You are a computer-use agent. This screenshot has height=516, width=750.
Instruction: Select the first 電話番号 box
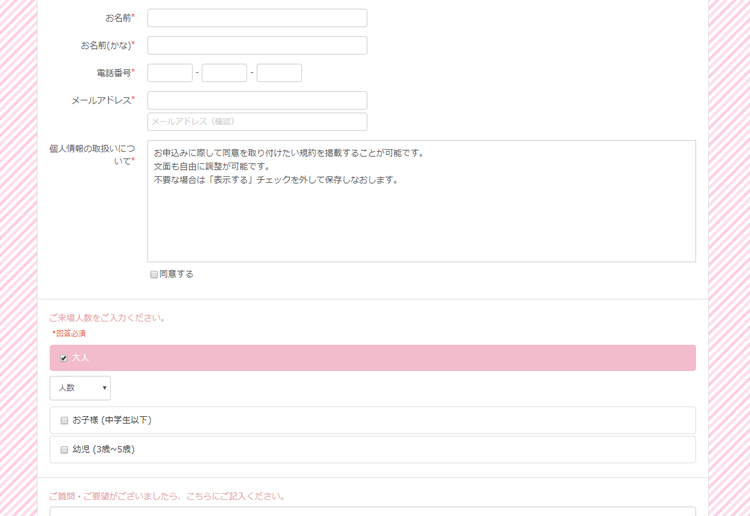coord(170,73)
